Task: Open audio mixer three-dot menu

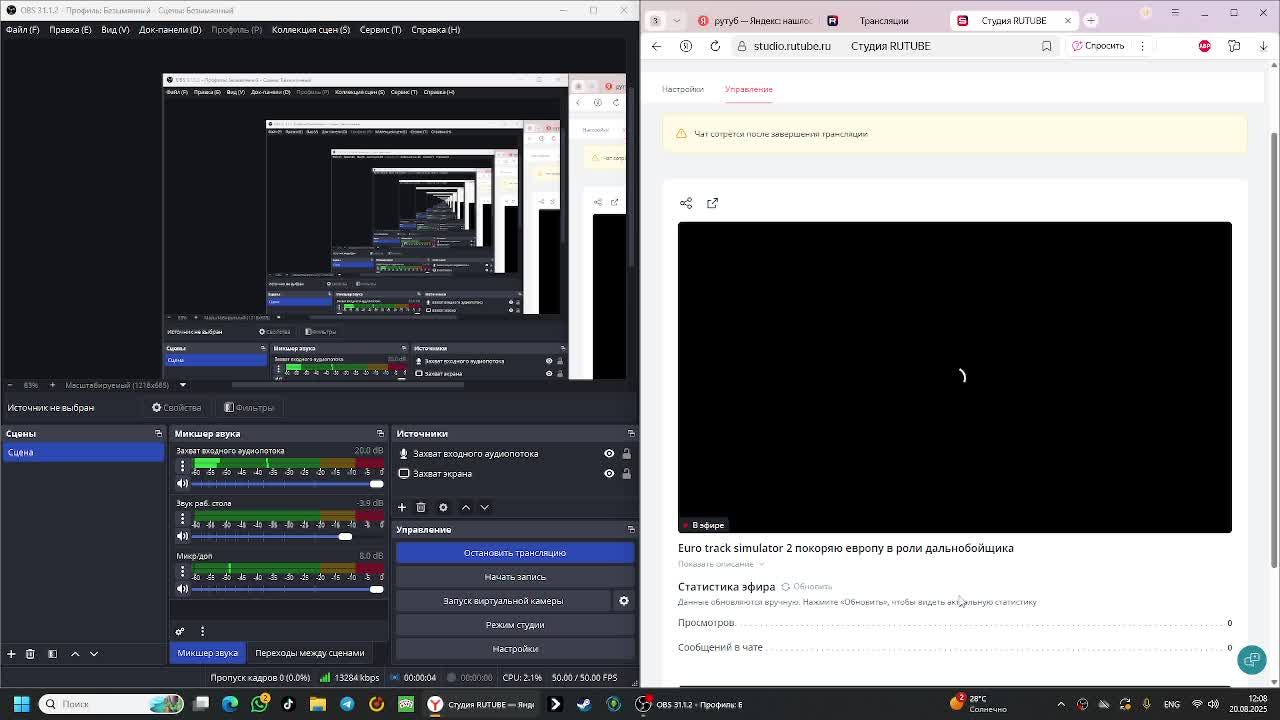Action: 202,631
